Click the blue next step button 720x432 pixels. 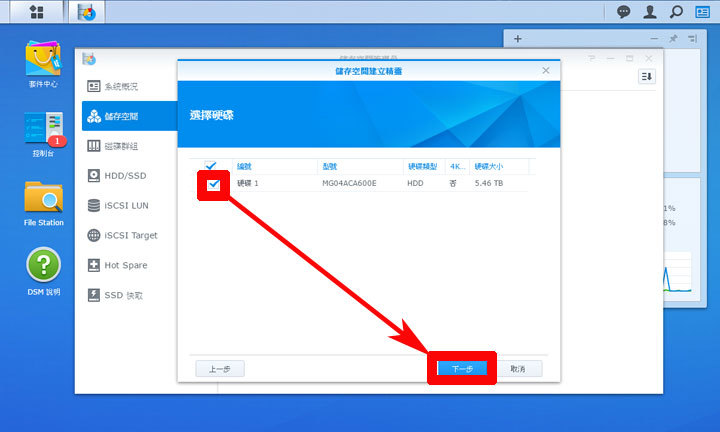coord(462,369)
